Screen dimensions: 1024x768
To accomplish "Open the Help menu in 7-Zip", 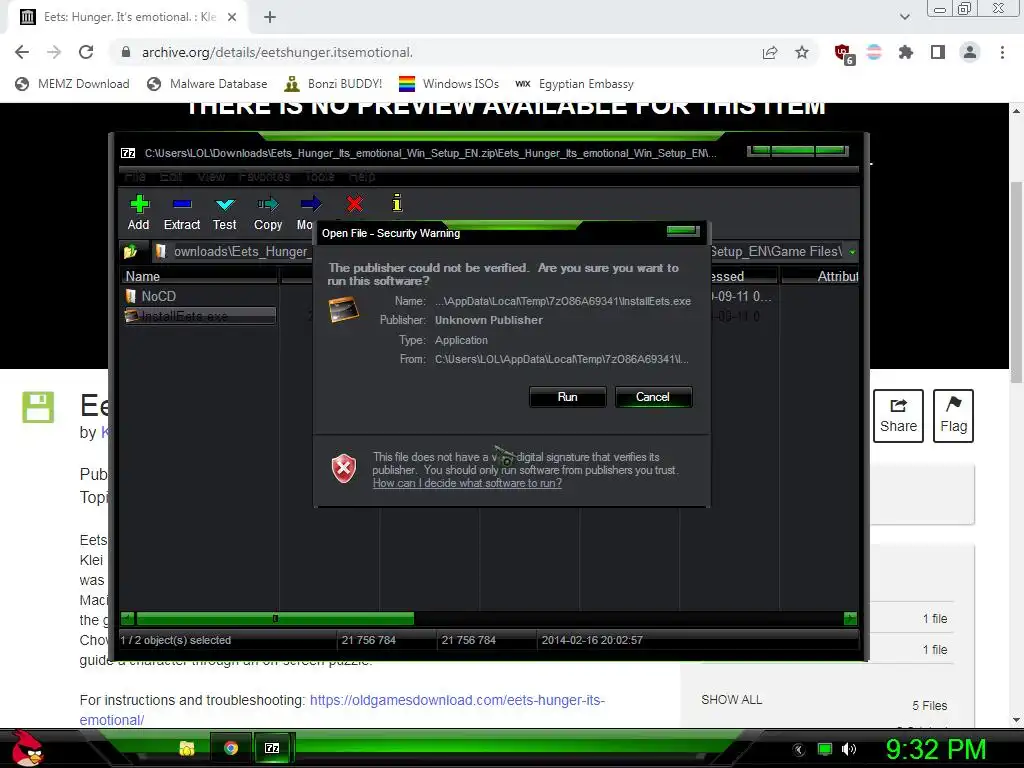I will (361, 176).
